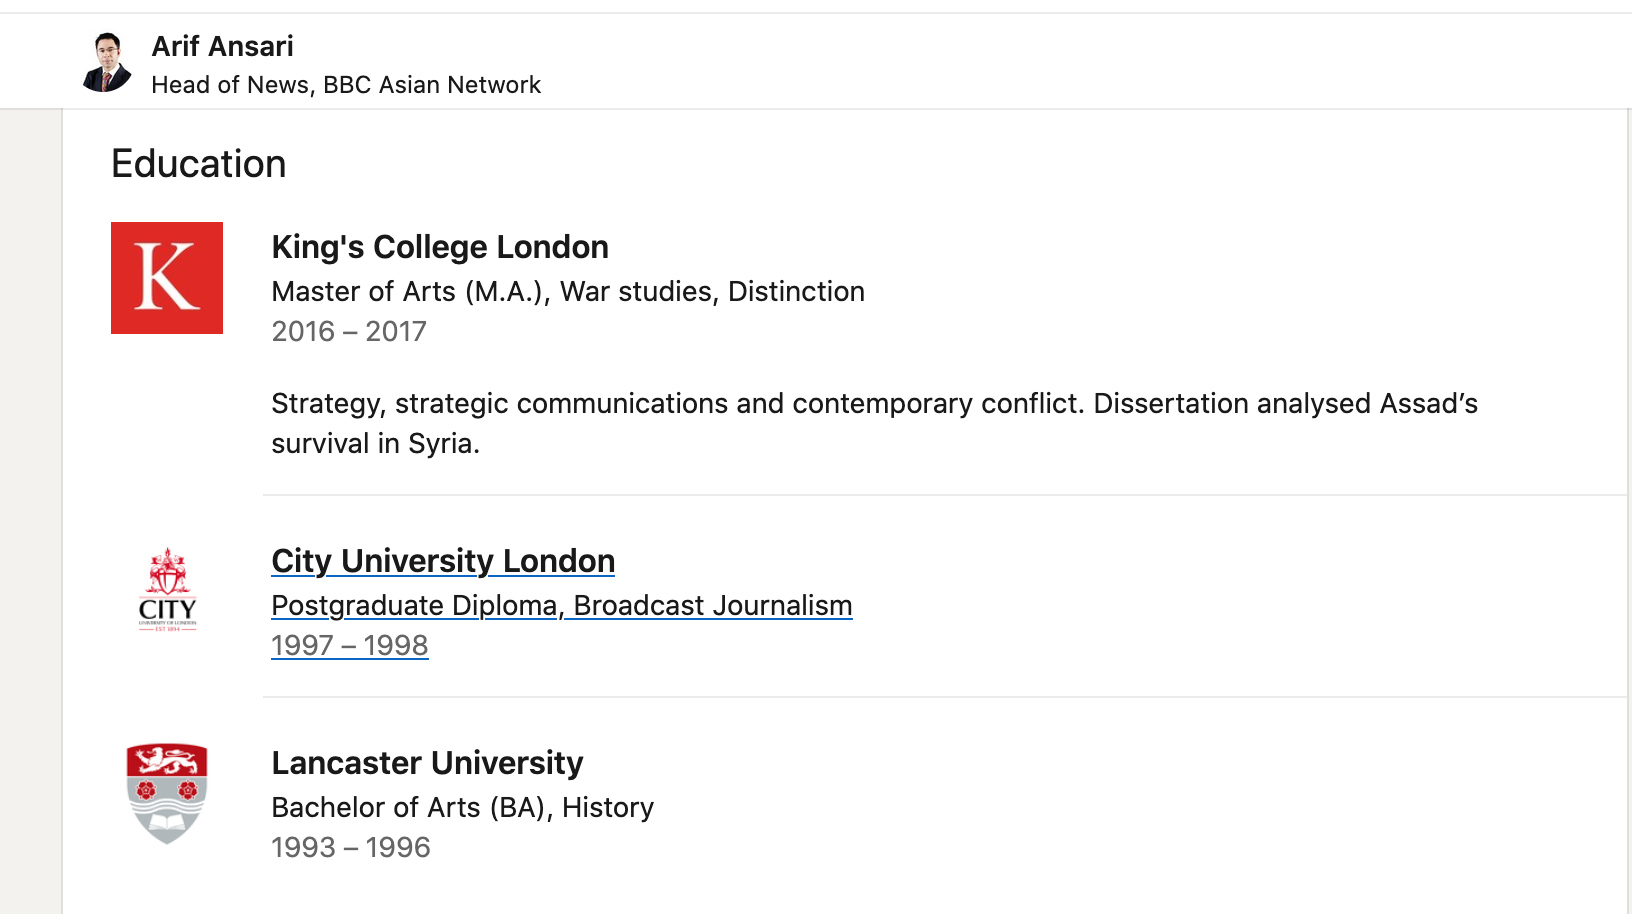The width and height of the screenshot is (1632, 914).
Task: Click the 1993 – 1996 date range
Action: [x=351, y=847]
